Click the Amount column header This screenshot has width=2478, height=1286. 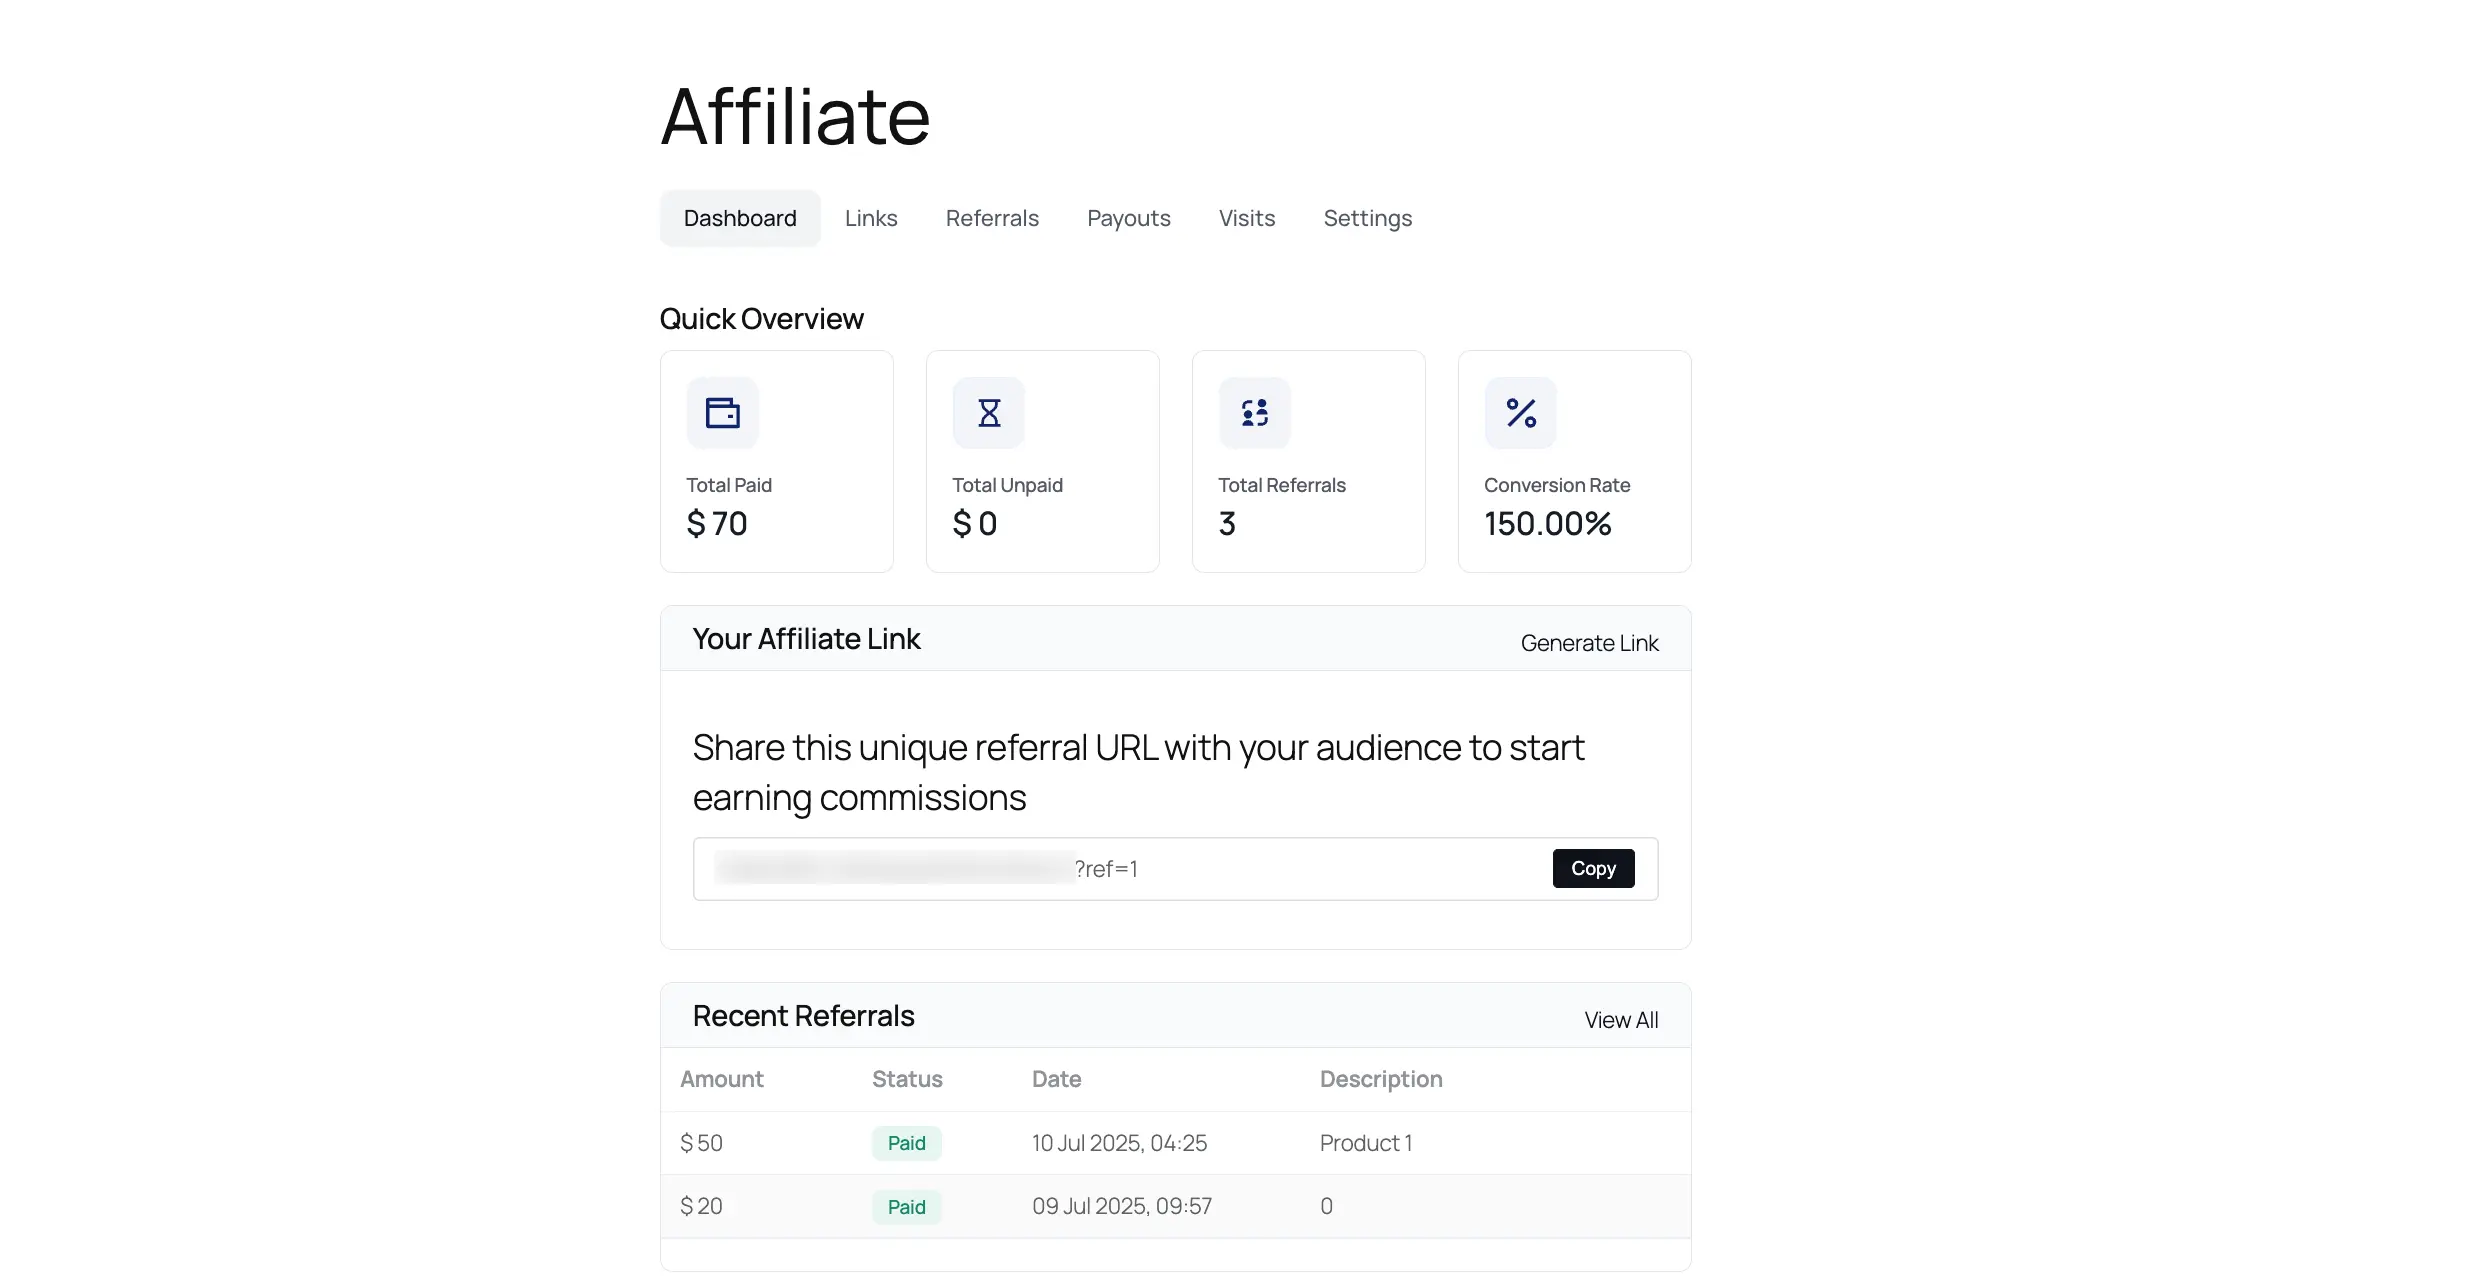(721, 1079)
